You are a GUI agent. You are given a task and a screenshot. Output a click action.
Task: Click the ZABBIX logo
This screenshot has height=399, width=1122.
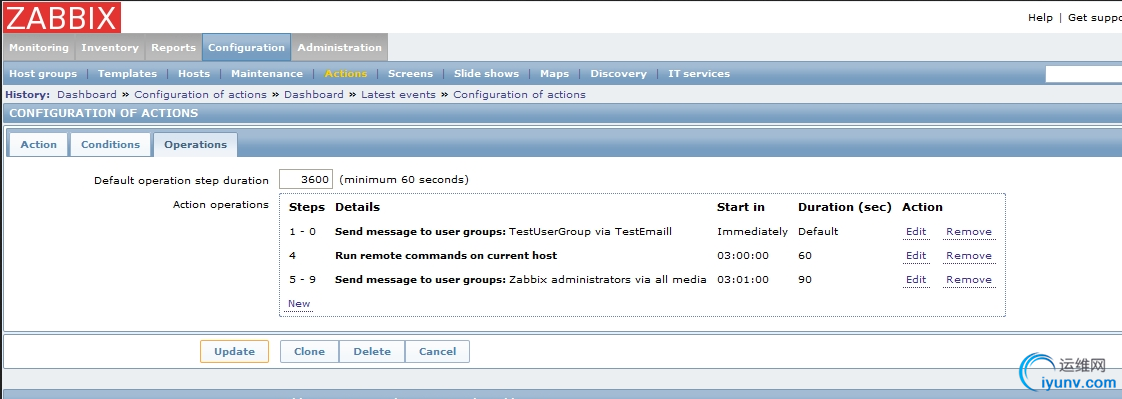coord(62,17)
